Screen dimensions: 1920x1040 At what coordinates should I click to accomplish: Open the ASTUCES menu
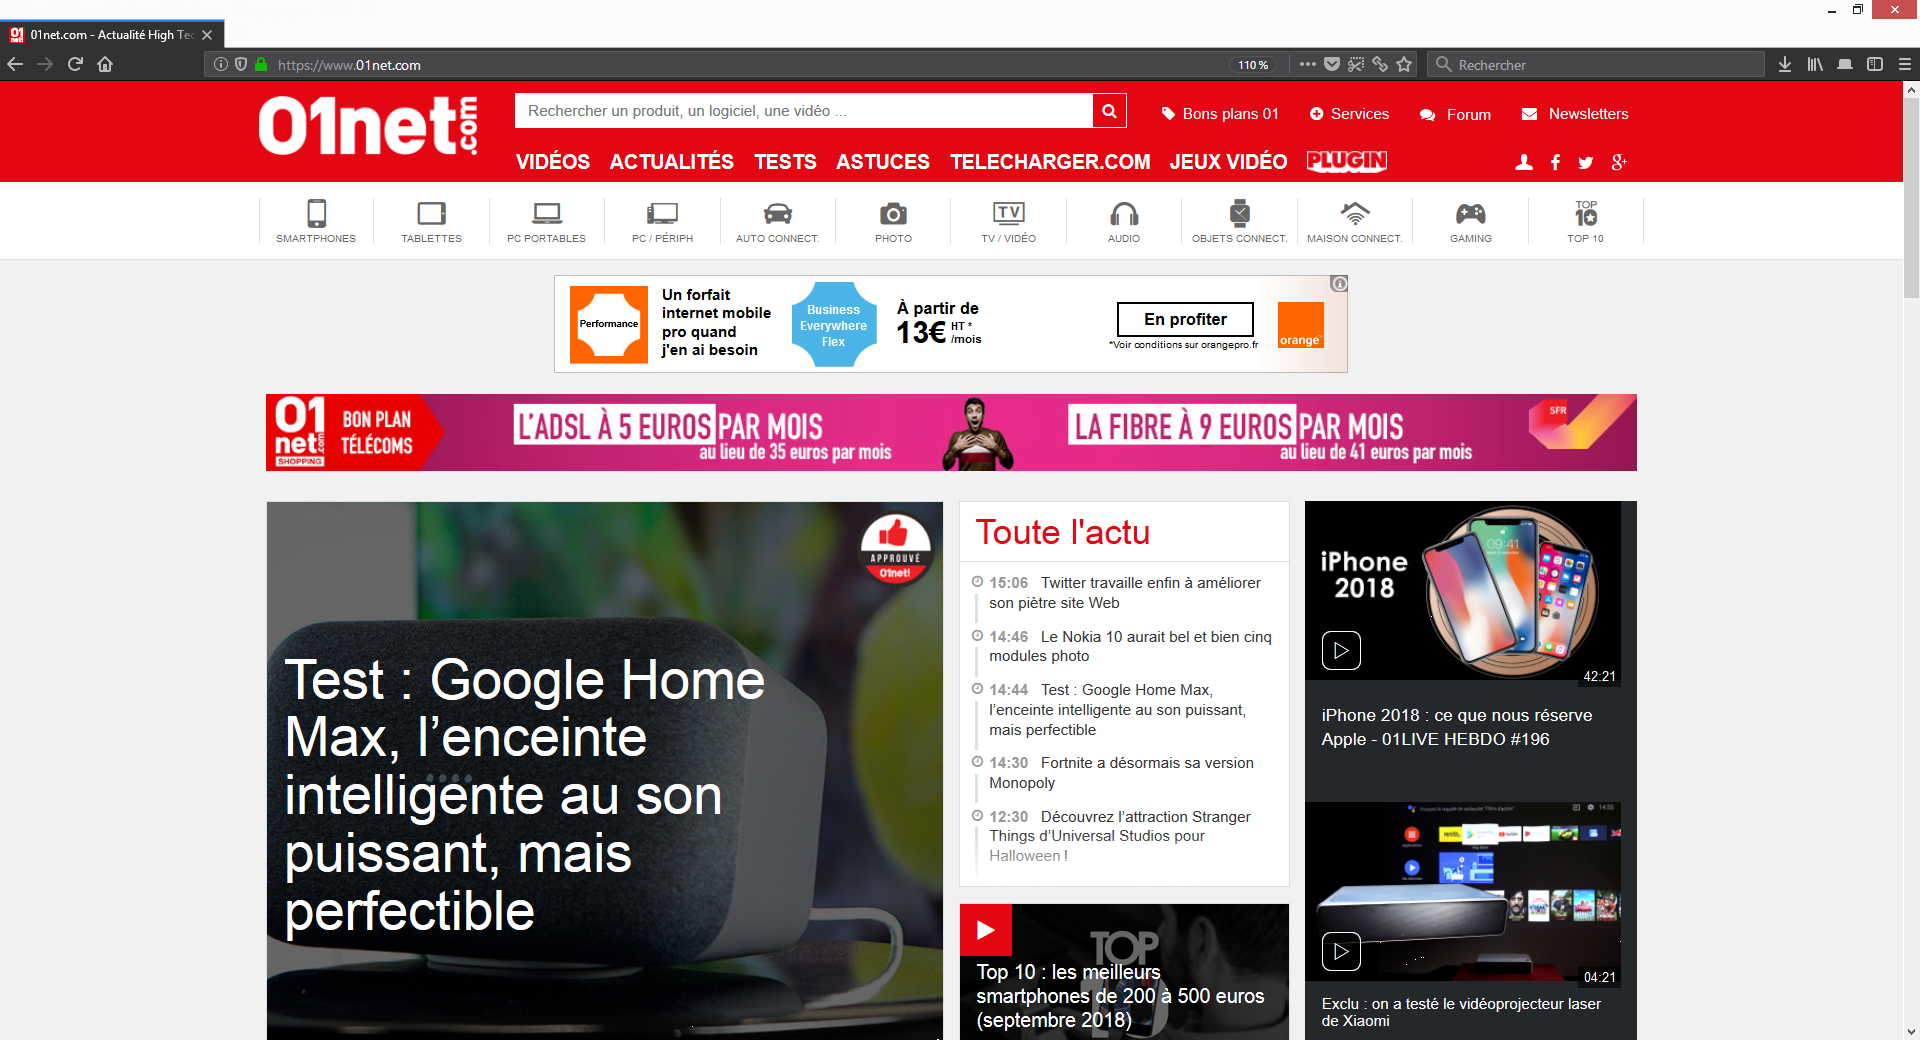pos(883,162)
